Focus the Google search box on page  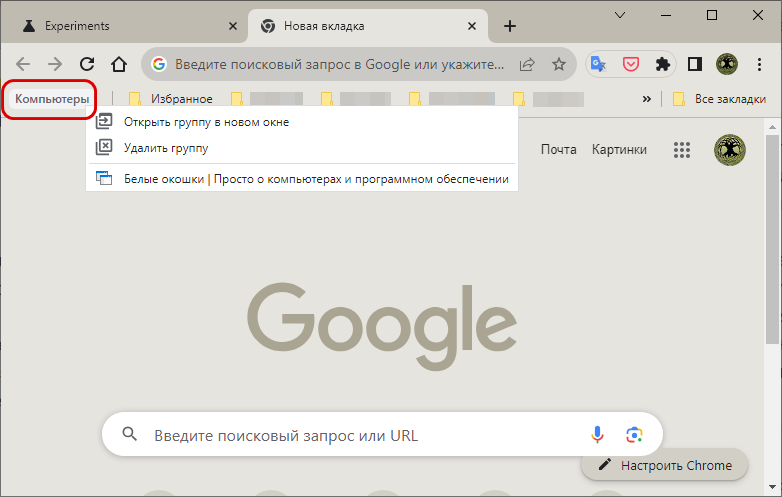pos(383,434)
